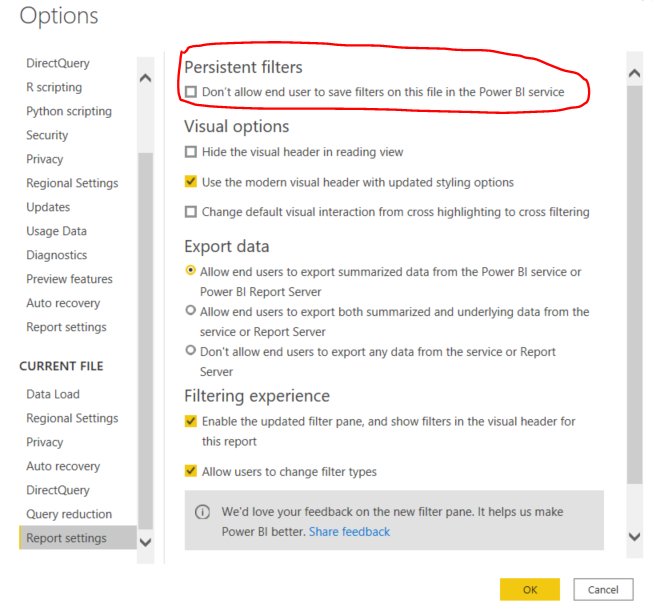Uncheck 'Enable the updated filter pane' checkbox

click(191, 421)
